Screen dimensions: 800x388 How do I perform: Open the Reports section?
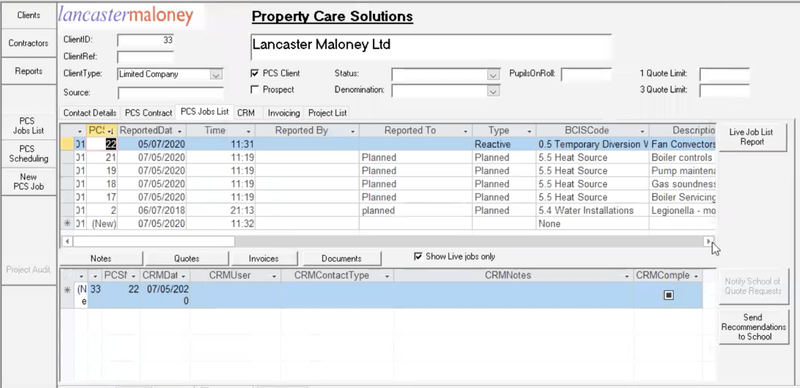click(29, 71)
